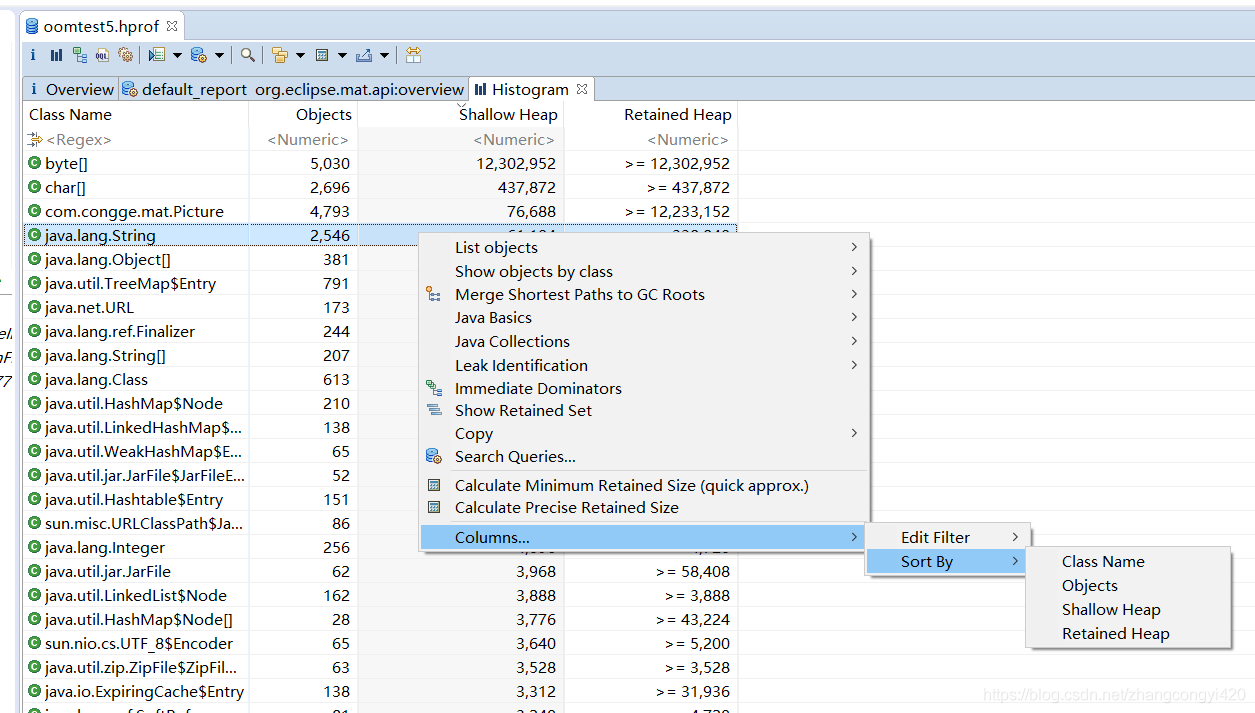
Task: Select the com.congge.mat.Picture row
Action: (134, 211)
